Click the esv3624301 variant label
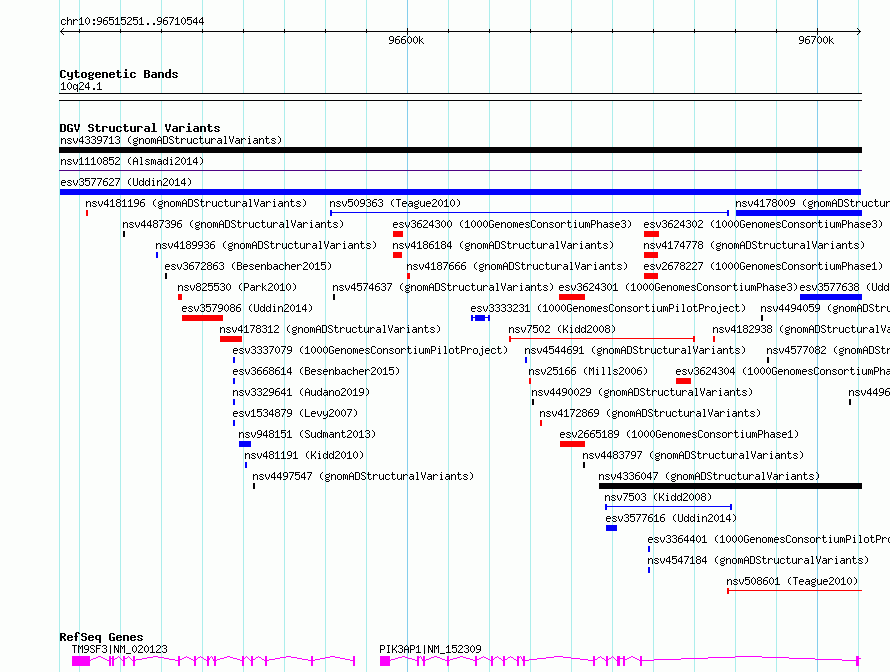The image size is (890, 672). click(x=678, y=287)
